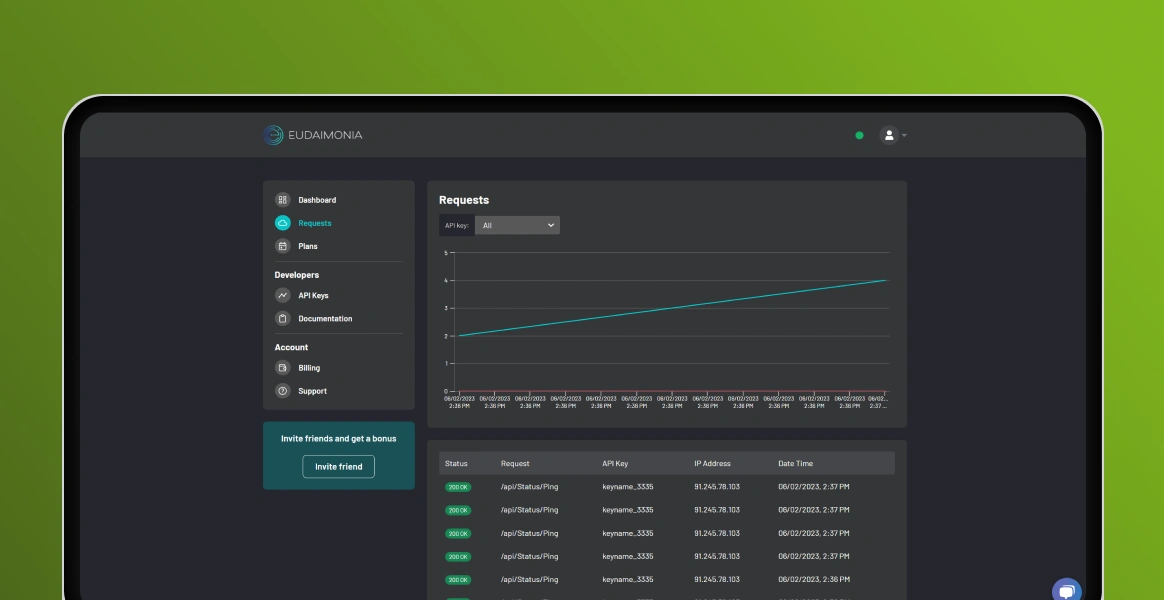Click the 'API key:' filter label
1164x600 pixels.
tap(457, 225)
